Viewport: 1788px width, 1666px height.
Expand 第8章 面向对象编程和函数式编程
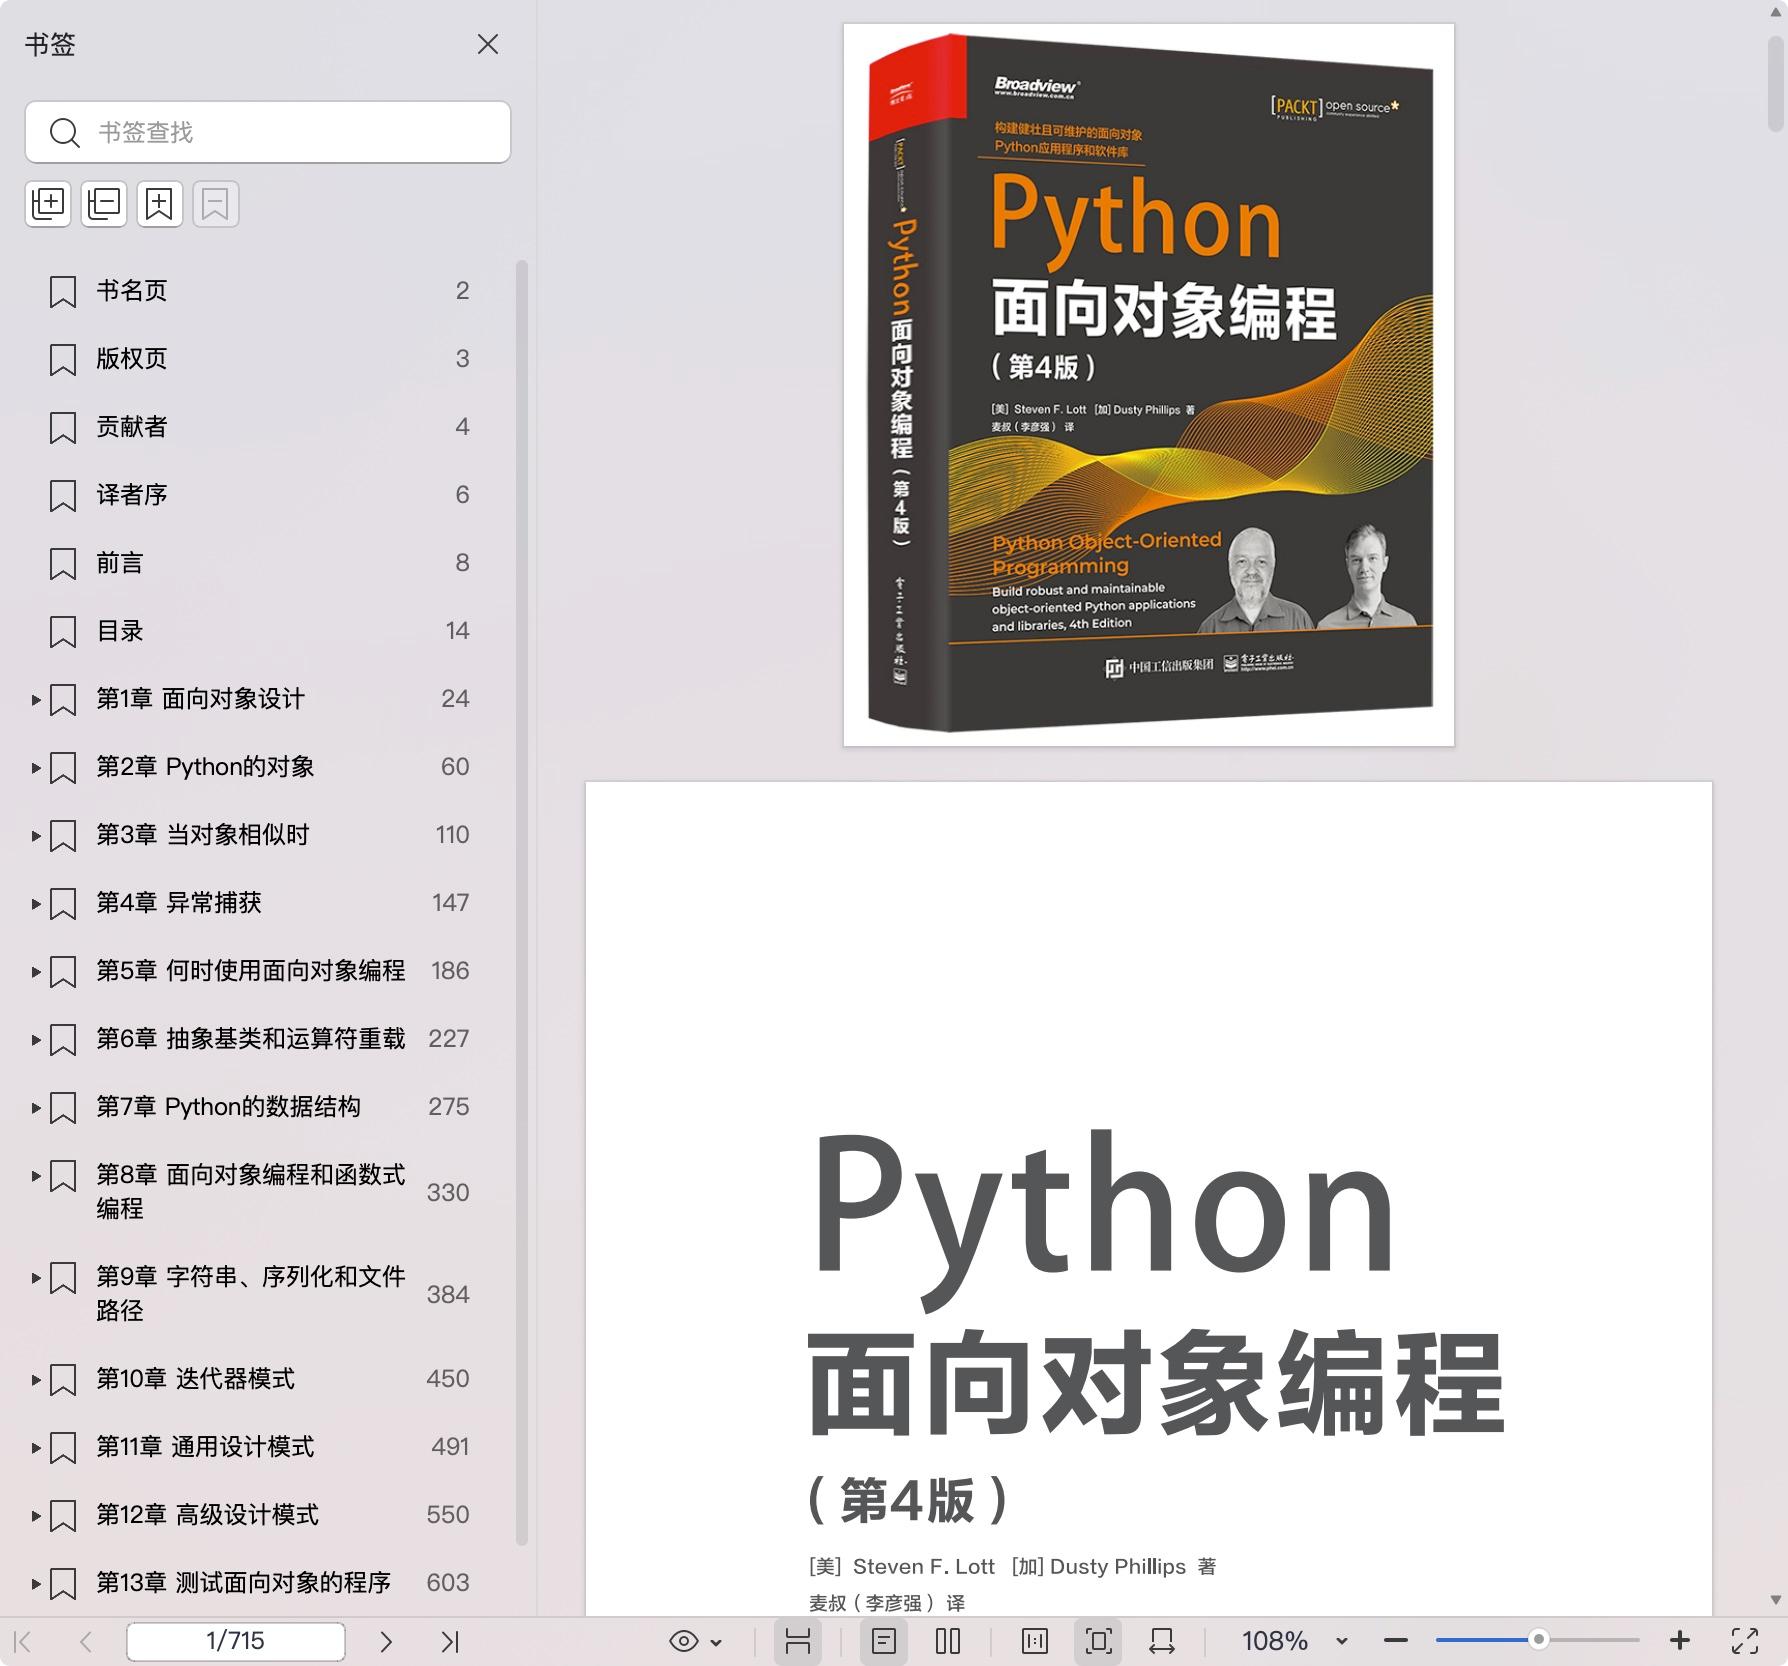click(x=36, y=1176)
